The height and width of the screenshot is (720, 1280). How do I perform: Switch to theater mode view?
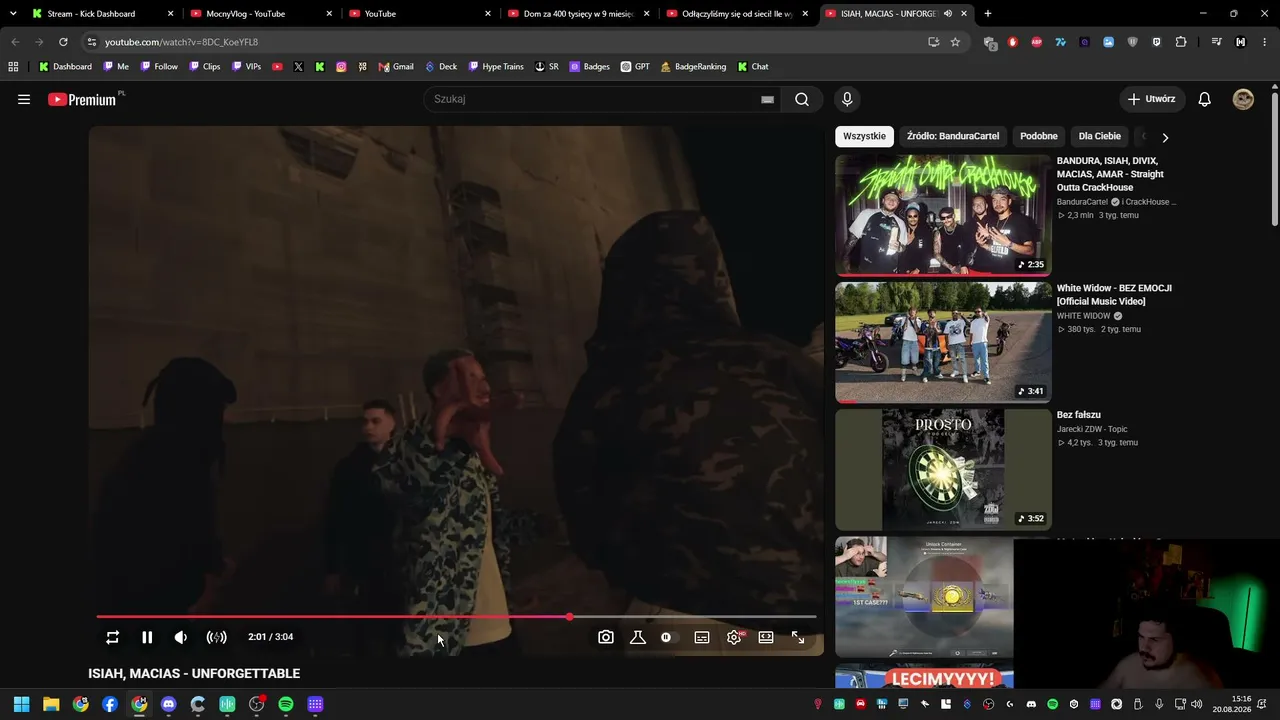click(x=766, y=637)
